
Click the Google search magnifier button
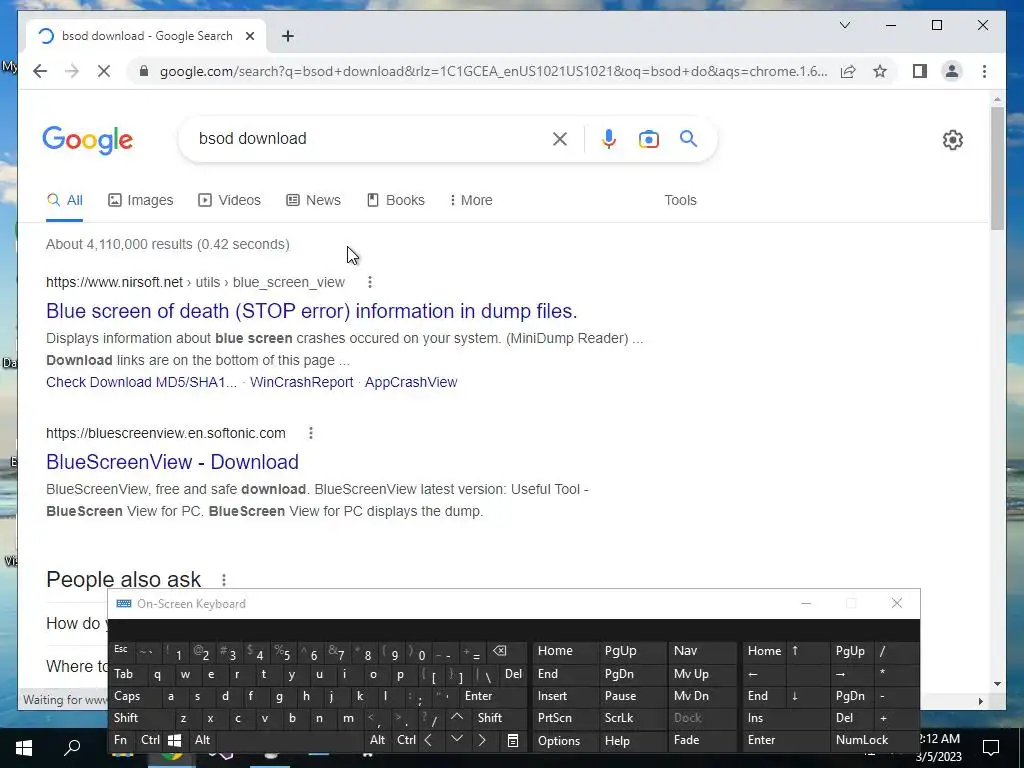click(x=688, y=138)
